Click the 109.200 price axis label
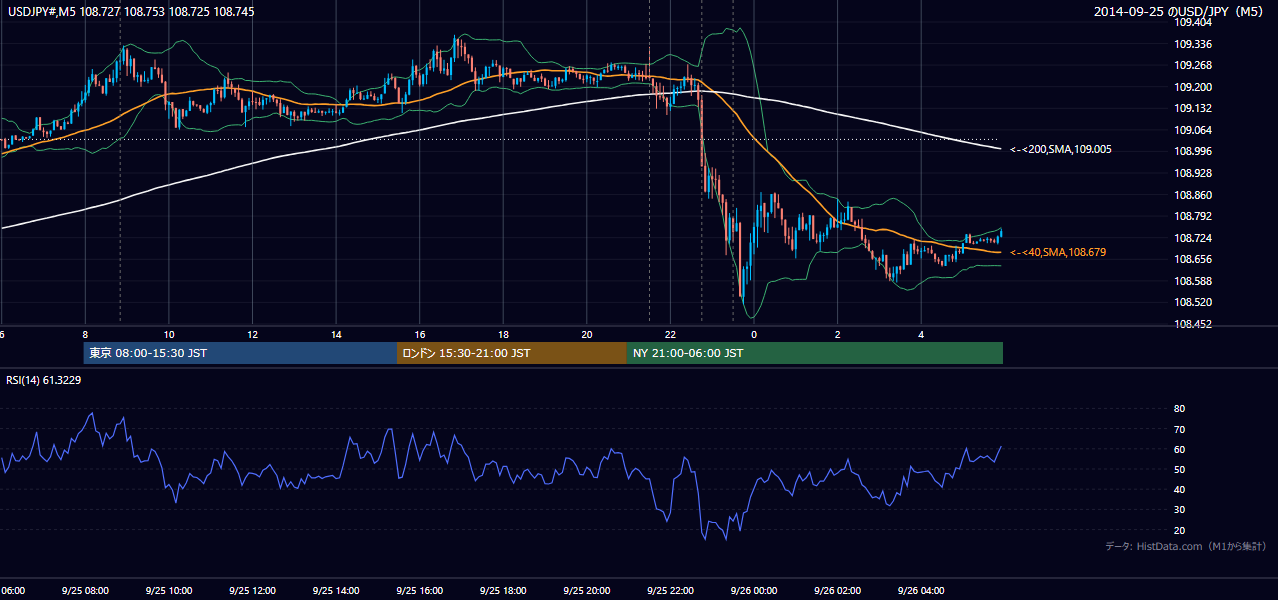This screenshot has width=1278, height=600. 1193,87
